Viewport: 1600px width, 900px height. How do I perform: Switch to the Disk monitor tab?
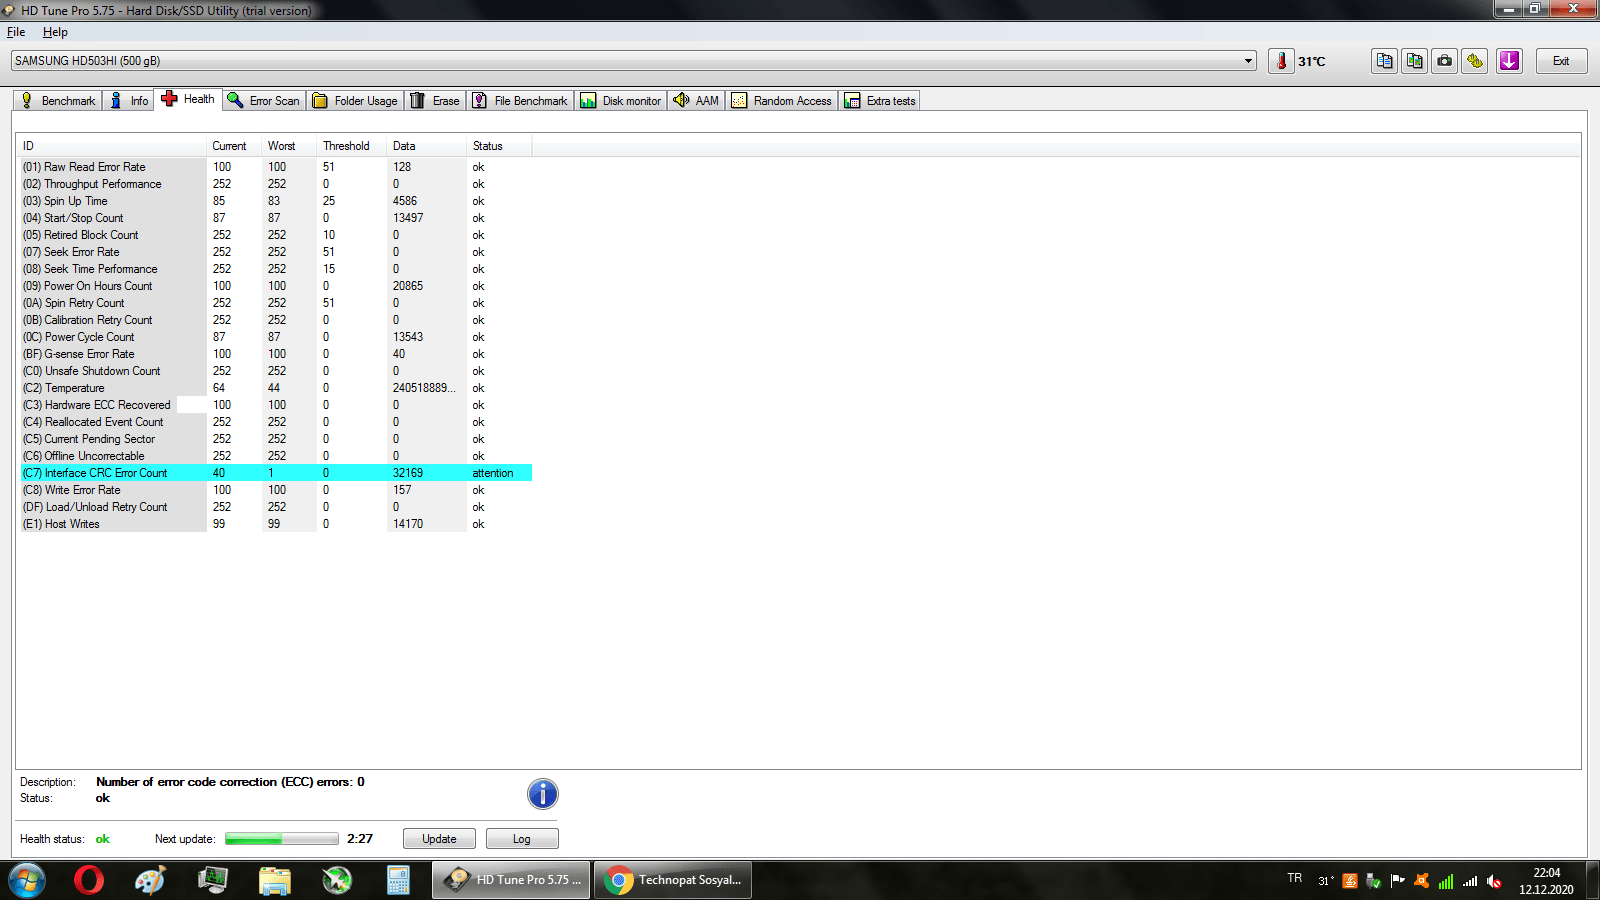(x=621, y=101)
